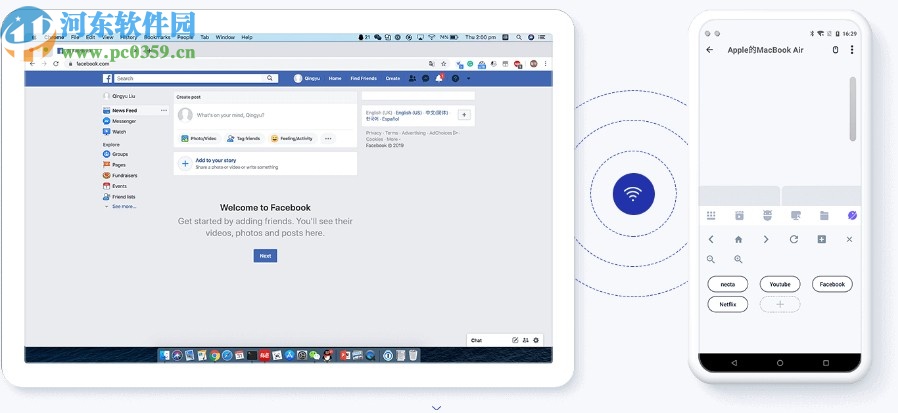
Task: Open the screen mirror tab on phone
Action: click(795, 215)
